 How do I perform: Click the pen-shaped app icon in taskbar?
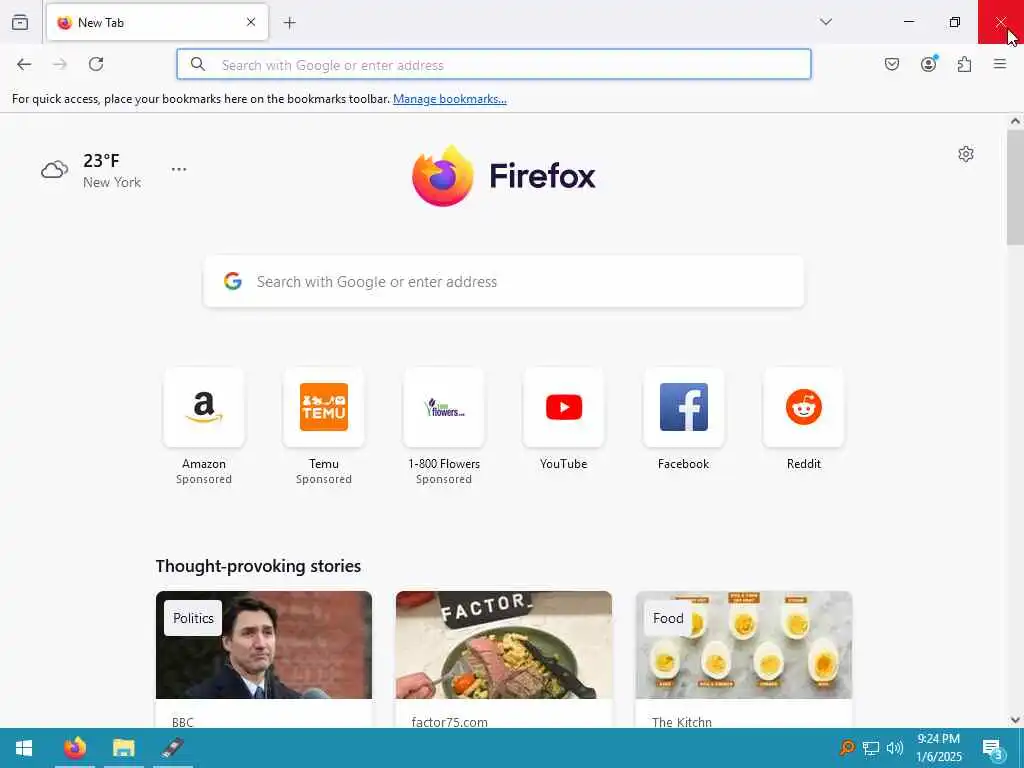click(x=172, y=748)
